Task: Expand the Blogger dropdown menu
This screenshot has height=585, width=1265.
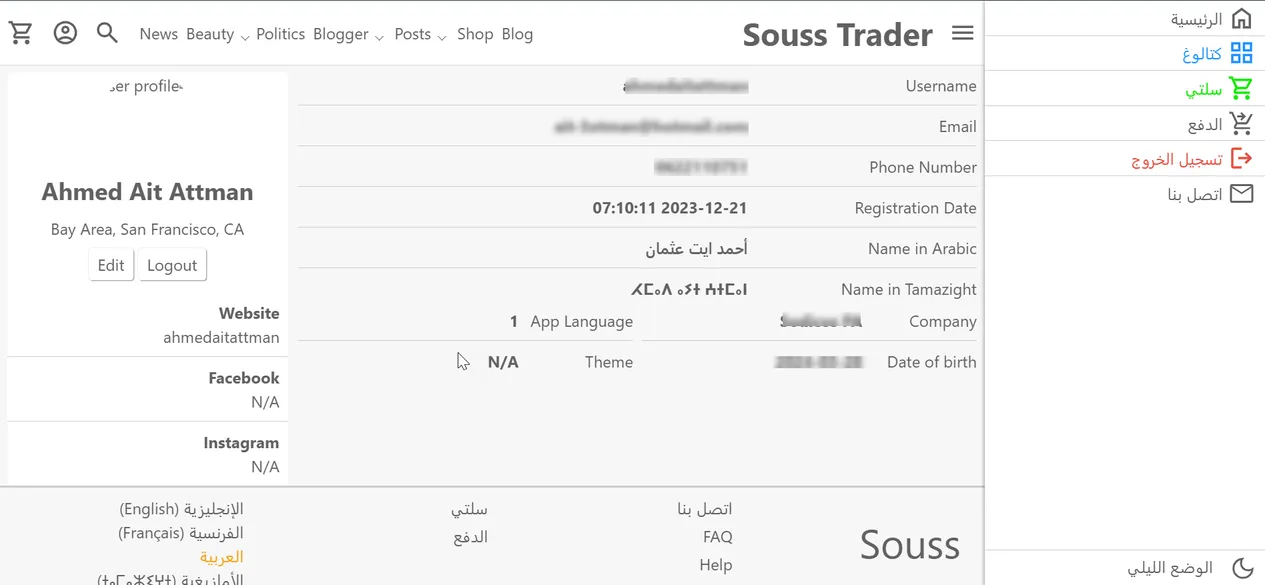Action: 348,34
